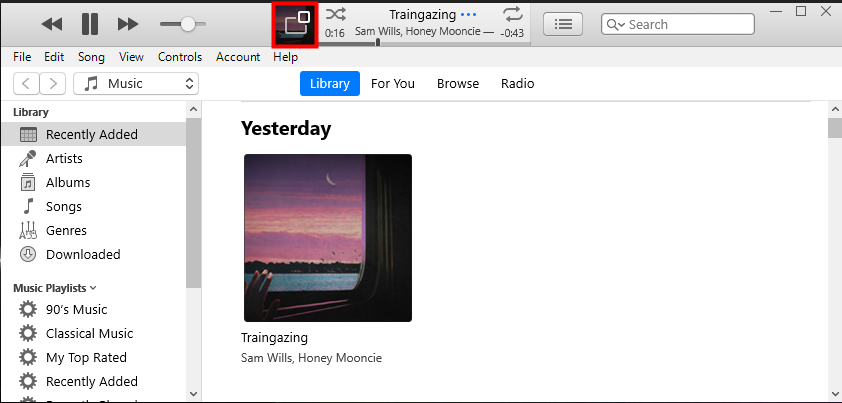Viewport: 842px width, 403px height.
Task: Toggle shuffle playback
Action: (x=336, y=14)
